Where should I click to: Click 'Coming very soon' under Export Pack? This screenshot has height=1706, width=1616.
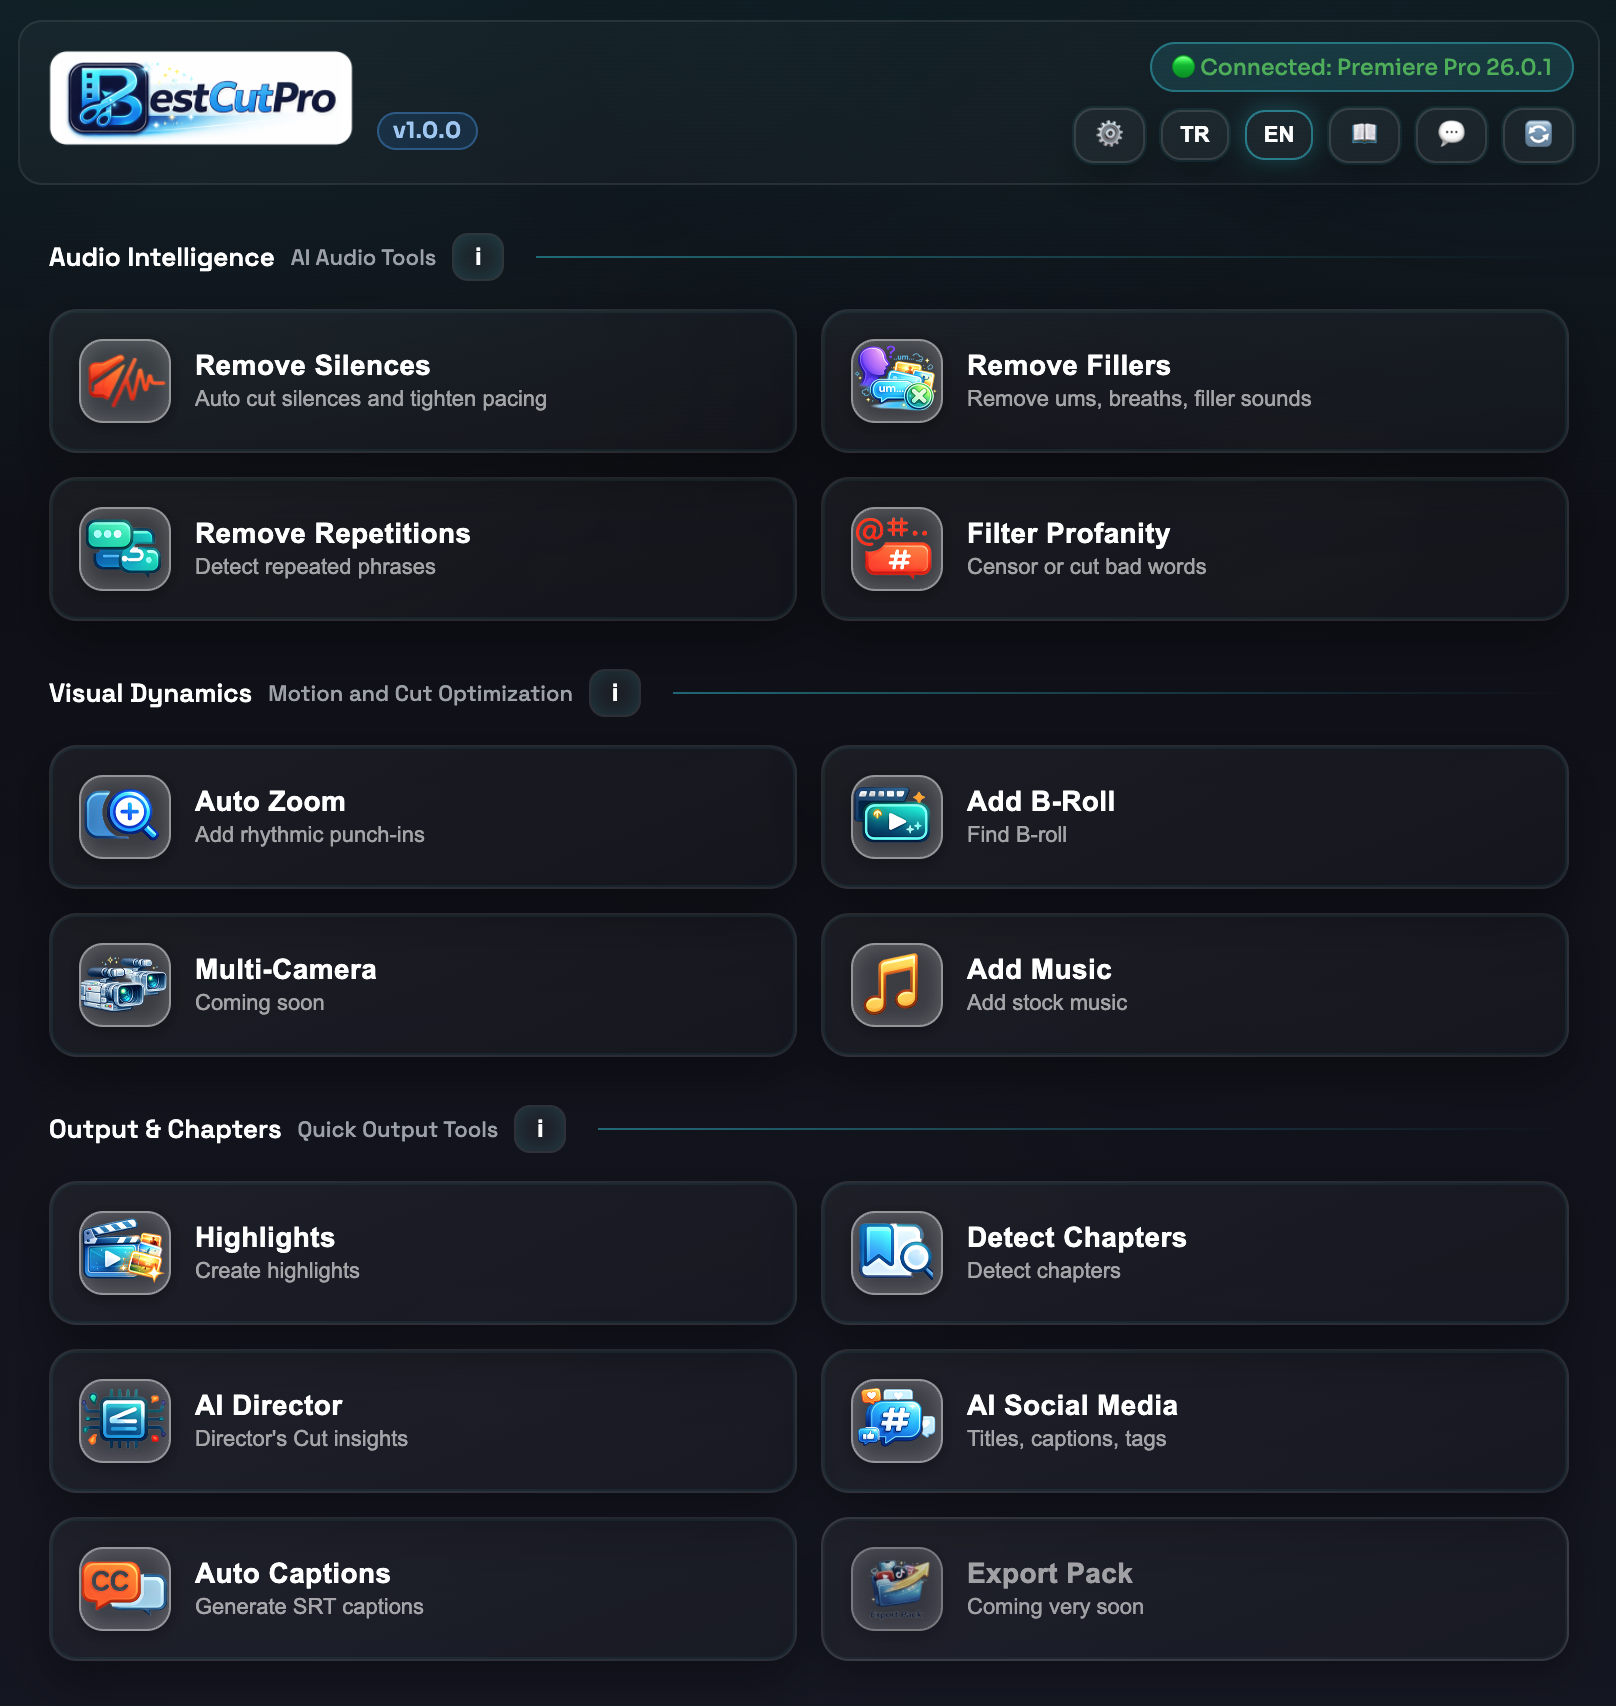(x=1055, y=1606)
